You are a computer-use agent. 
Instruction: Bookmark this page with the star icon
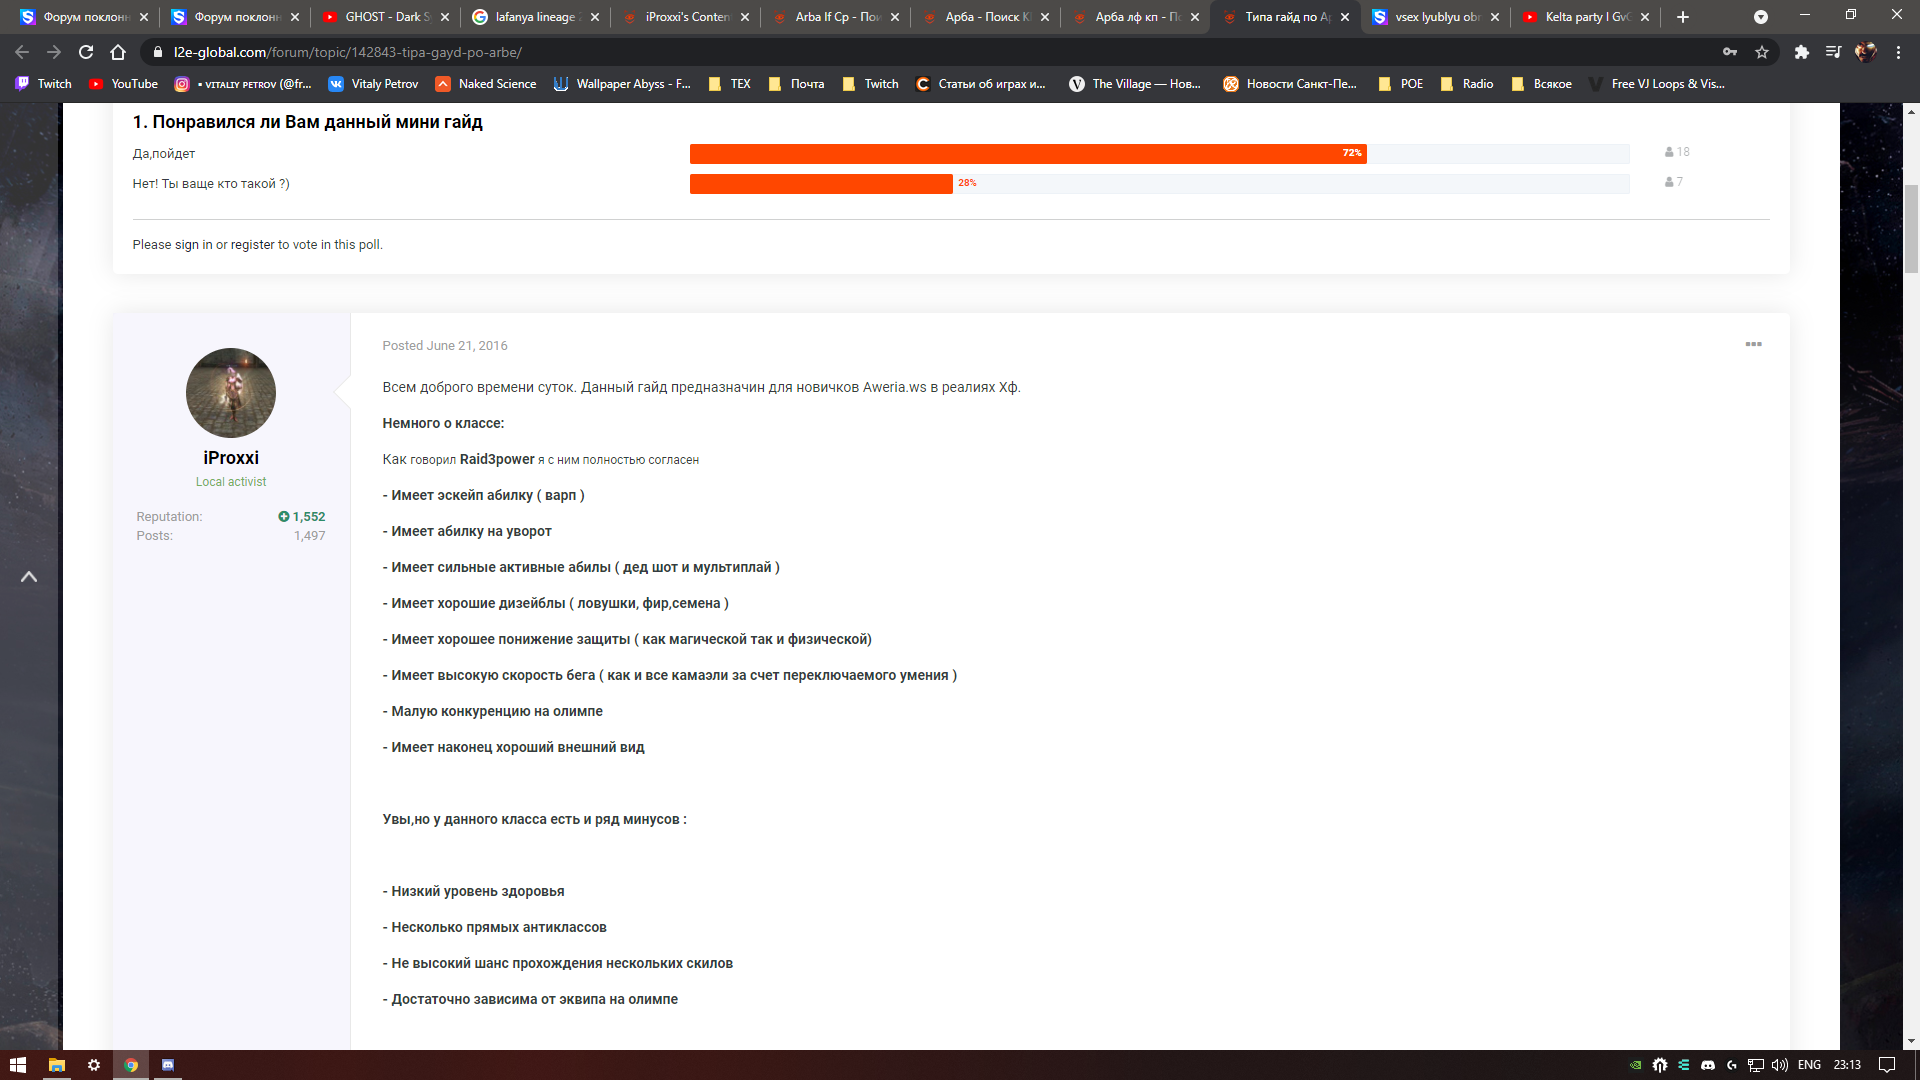pyautogui.click(x=1762, y=52)
